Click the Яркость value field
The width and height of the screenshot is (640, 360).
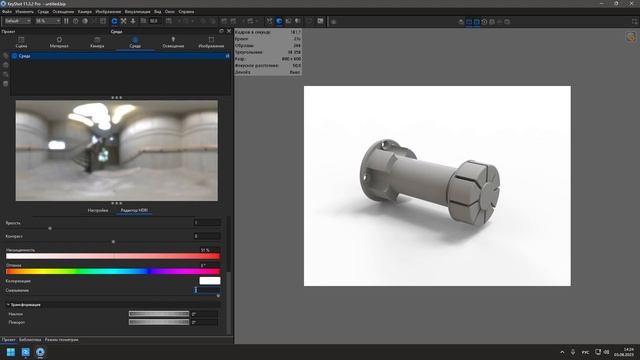pyautogui.click(x=207, y=222)
